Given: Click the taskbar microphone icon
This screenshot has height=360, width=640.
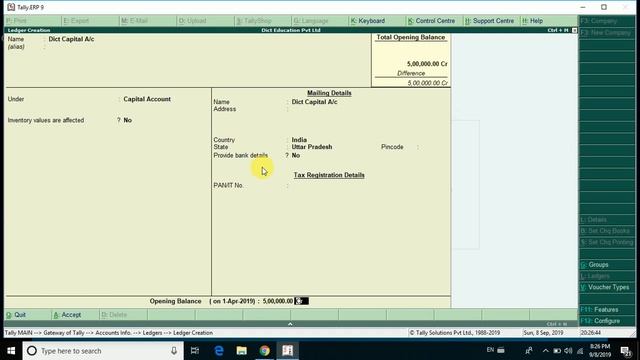Looking at the screenshot, I should point(174,351).
